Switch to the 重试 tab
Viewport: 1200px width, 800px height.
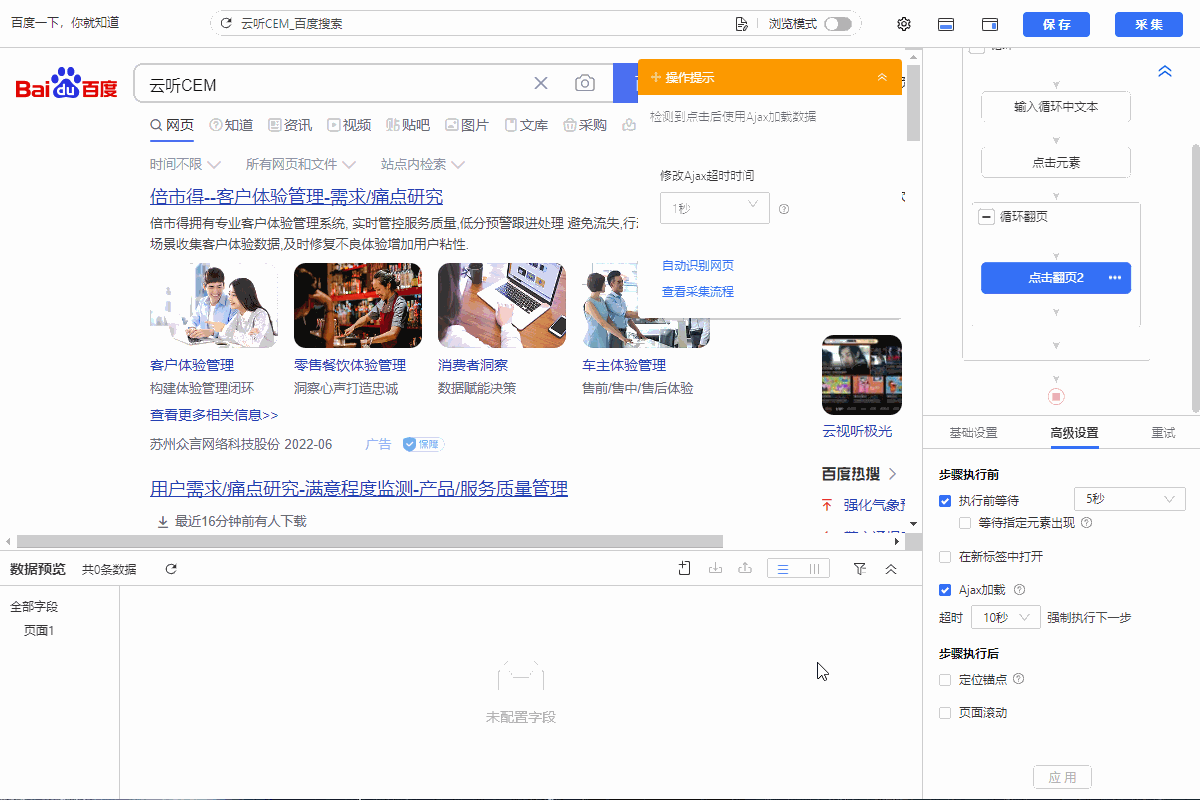click(1163, 433)
